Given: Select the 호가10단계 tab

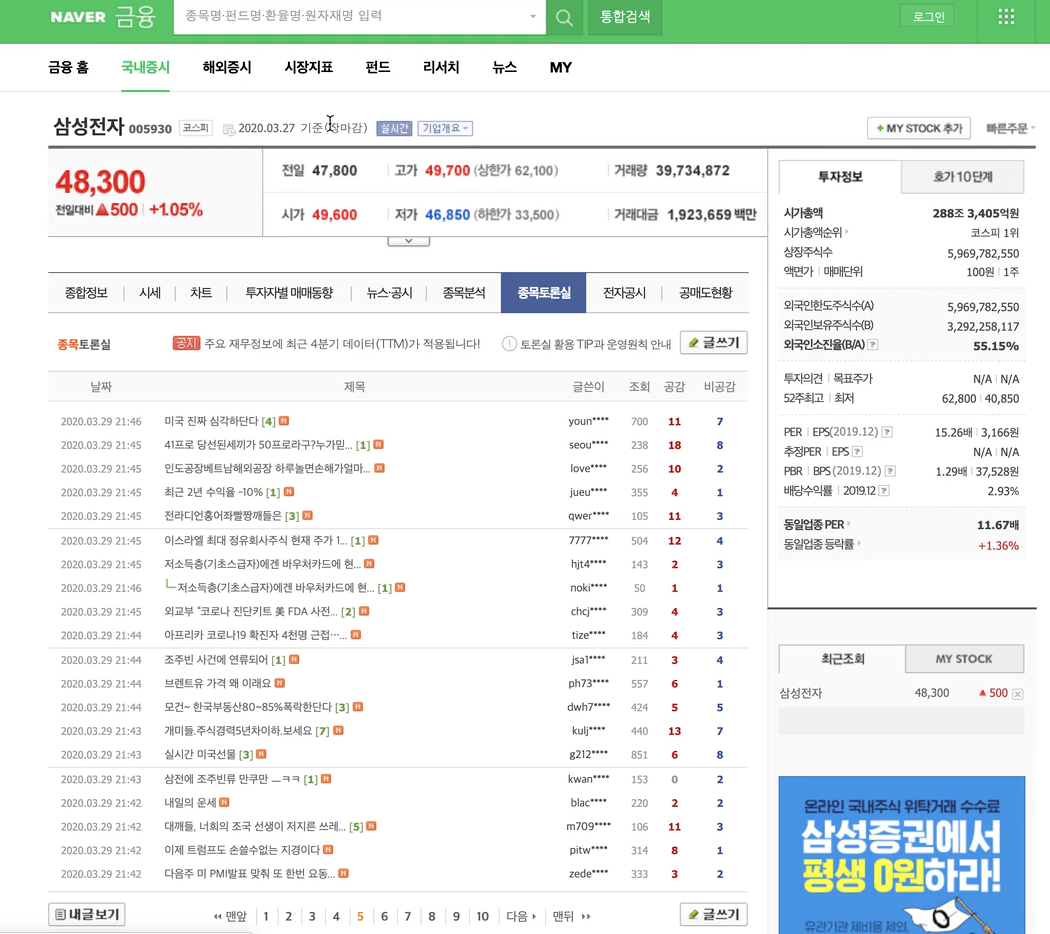Looking at the screenshot, I should pos(962,177).
